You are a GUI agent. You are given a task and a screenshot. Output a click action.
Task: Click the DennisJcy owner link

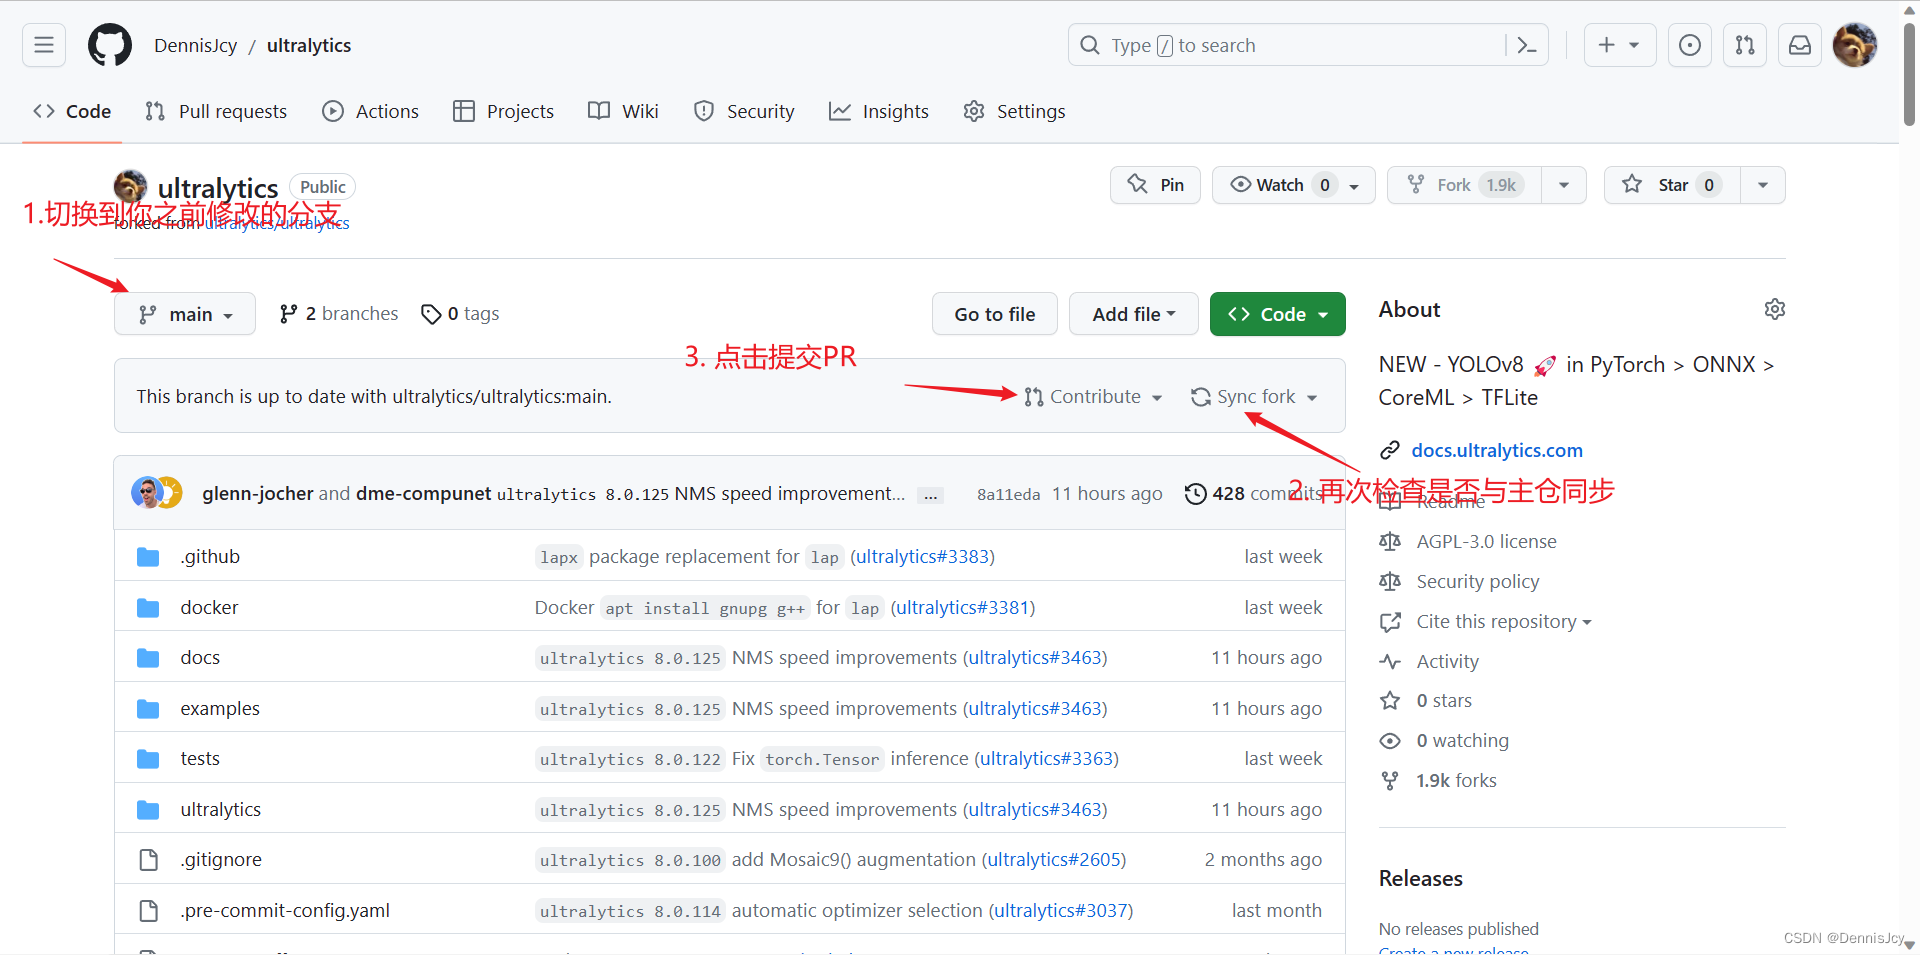pos(196,45)
